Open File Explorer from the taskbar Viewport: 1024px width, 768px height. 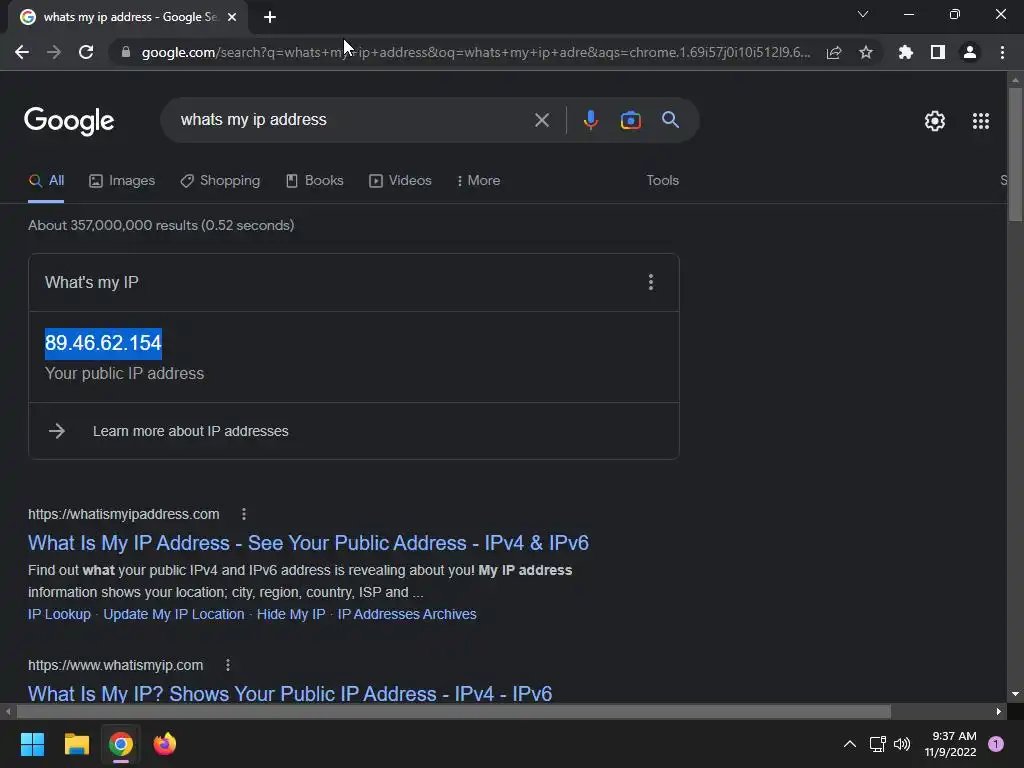(76, 744)
